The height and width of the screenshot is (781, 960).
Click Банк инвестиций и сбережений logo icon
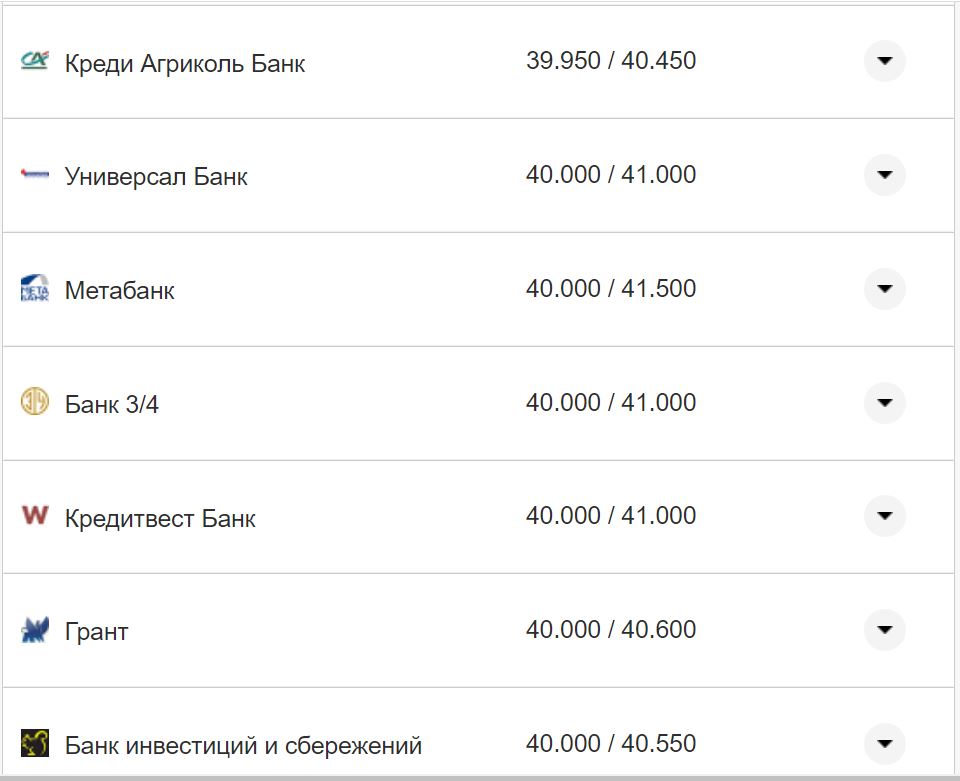(x=34, y=743)
